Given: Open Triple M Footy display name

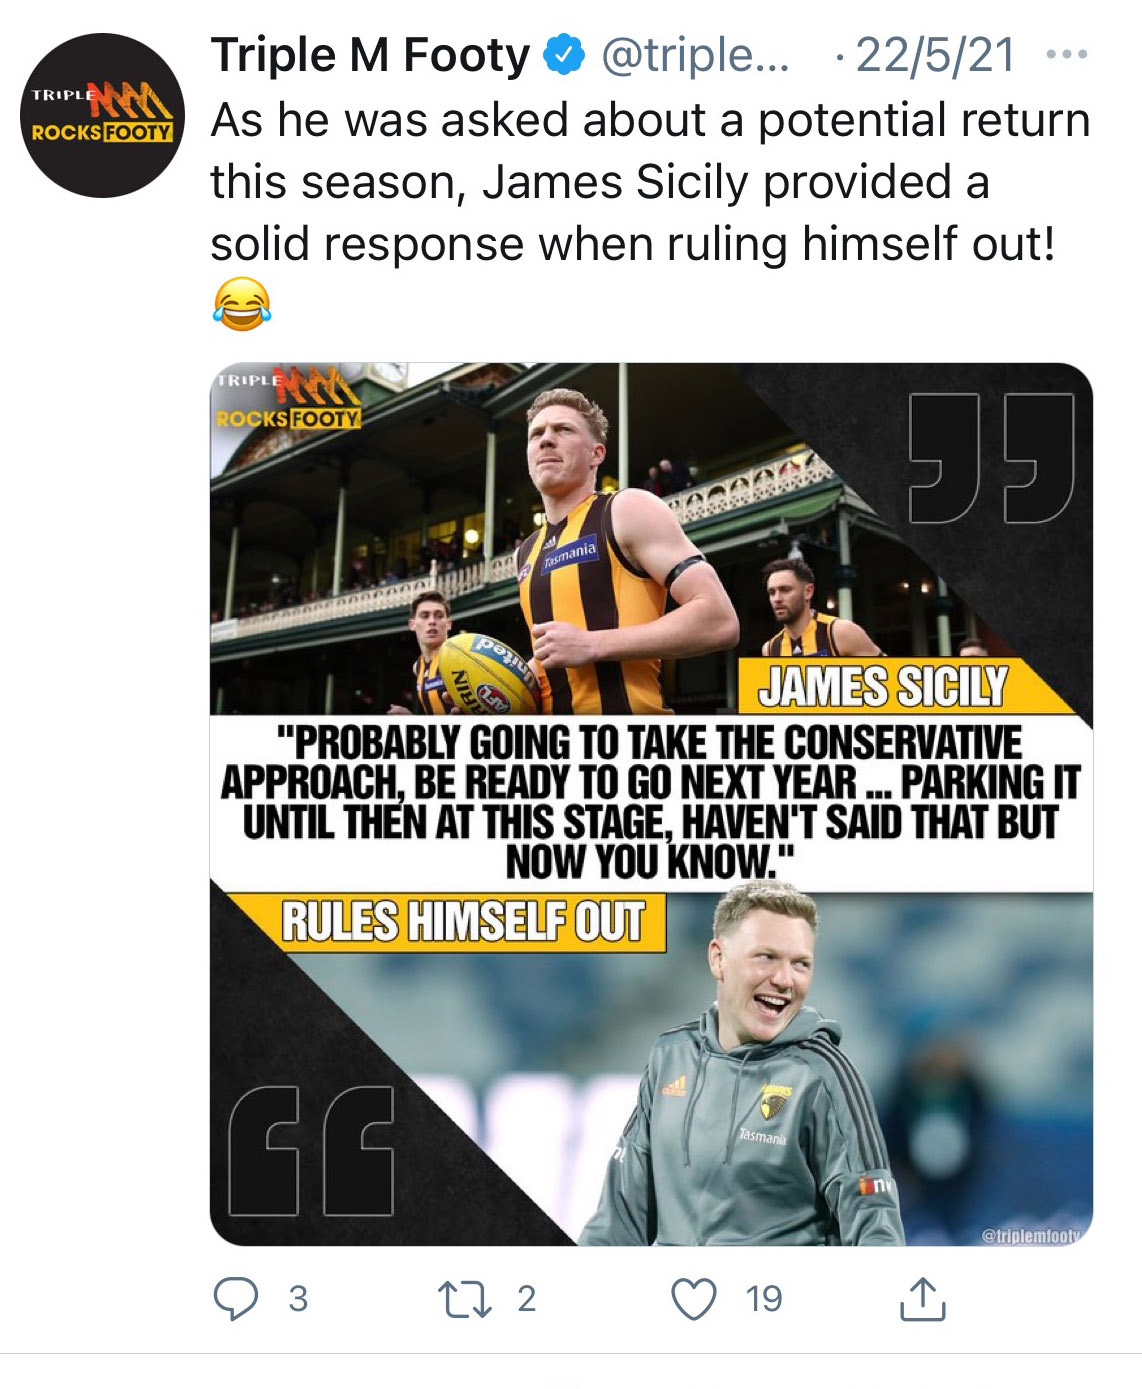Looking at the screenshot, I should (370, 56).
